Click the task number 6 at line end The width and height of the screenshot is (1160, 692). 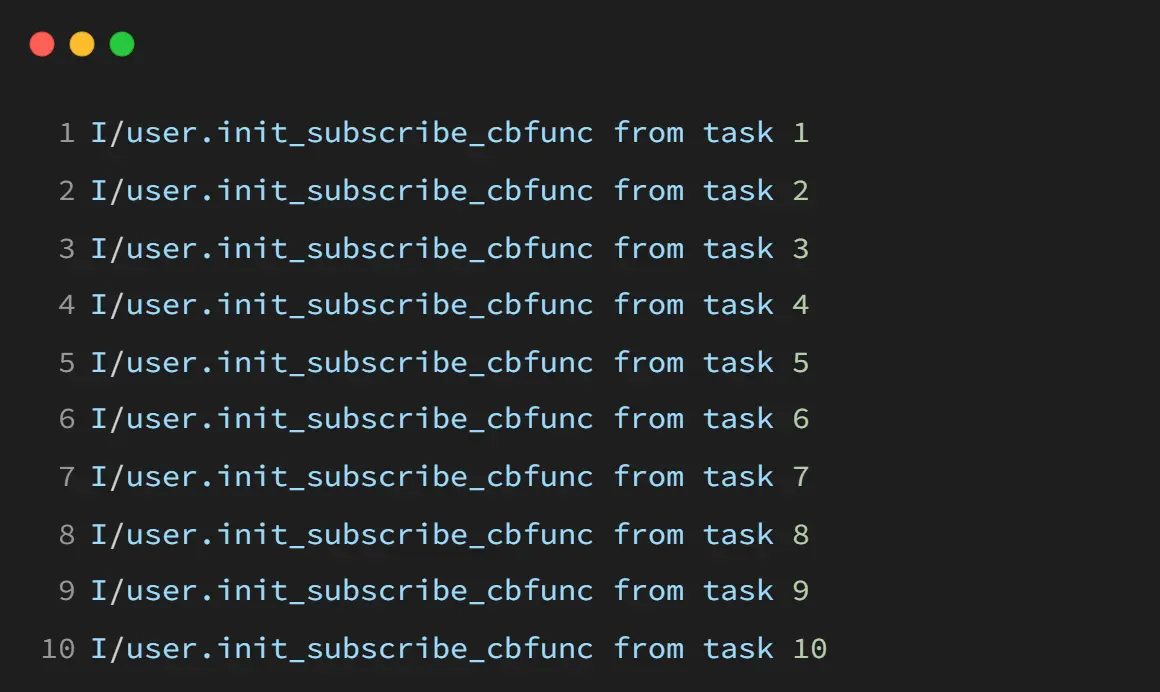[x=801, y=420]
